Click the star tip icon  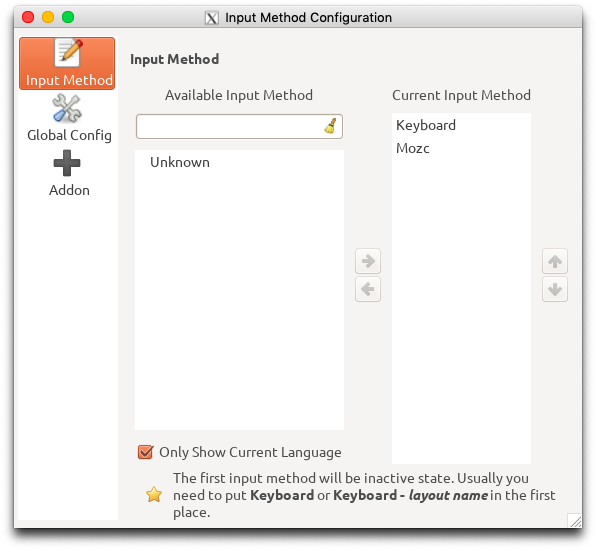pos(154,495)
